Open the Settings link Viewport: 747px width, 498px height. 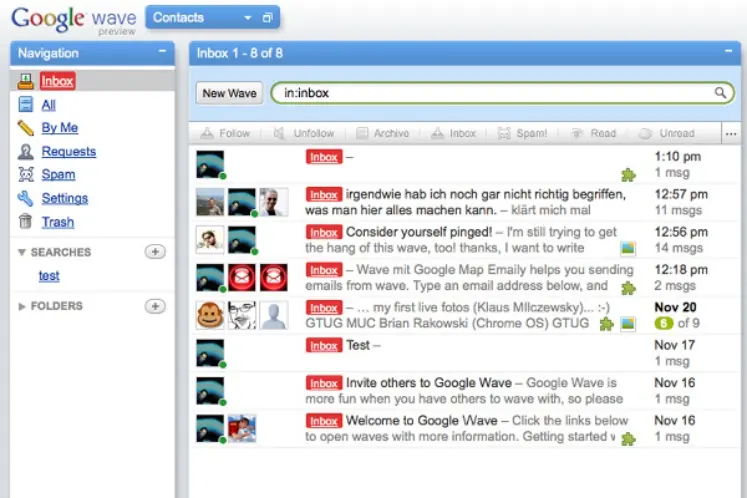(64, 198)
